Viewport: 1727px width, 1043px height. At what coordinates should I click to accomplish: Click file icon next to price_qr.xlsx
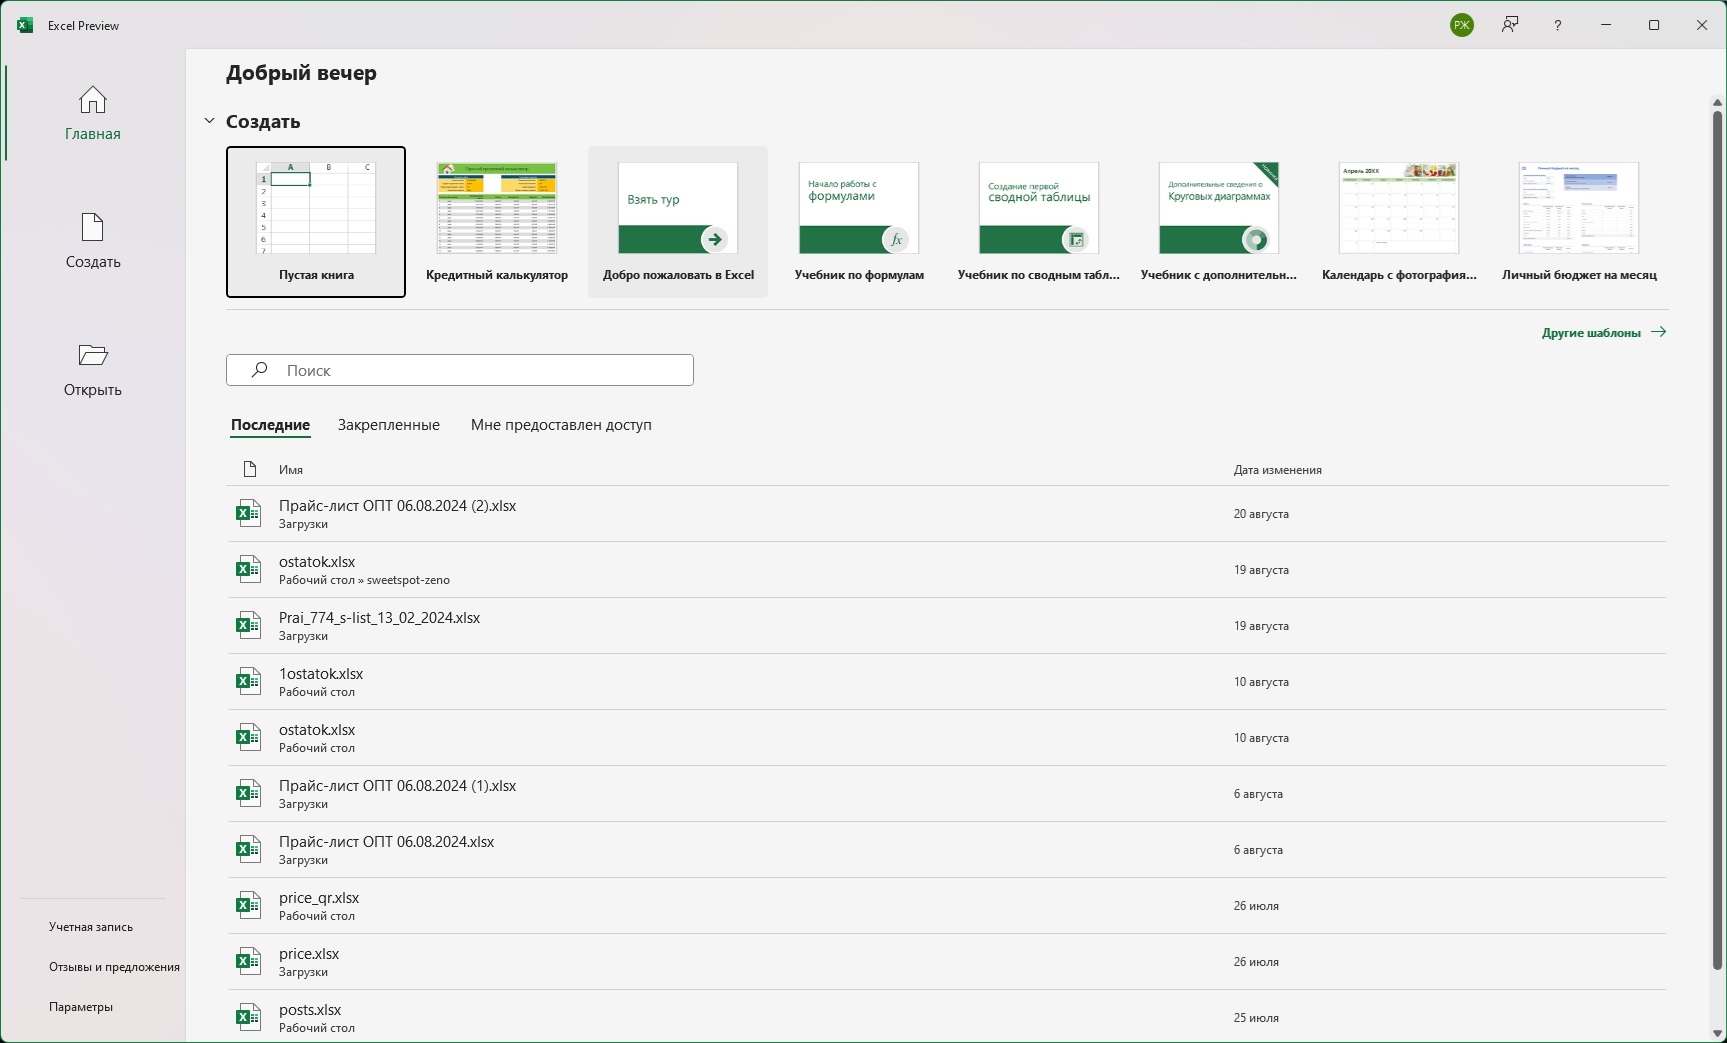point(248,906)
